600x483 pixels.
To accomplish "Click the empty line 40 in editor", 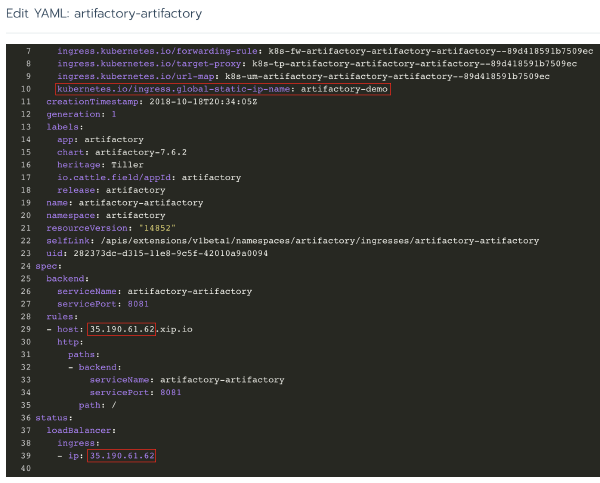I will [x=300, y=469].
